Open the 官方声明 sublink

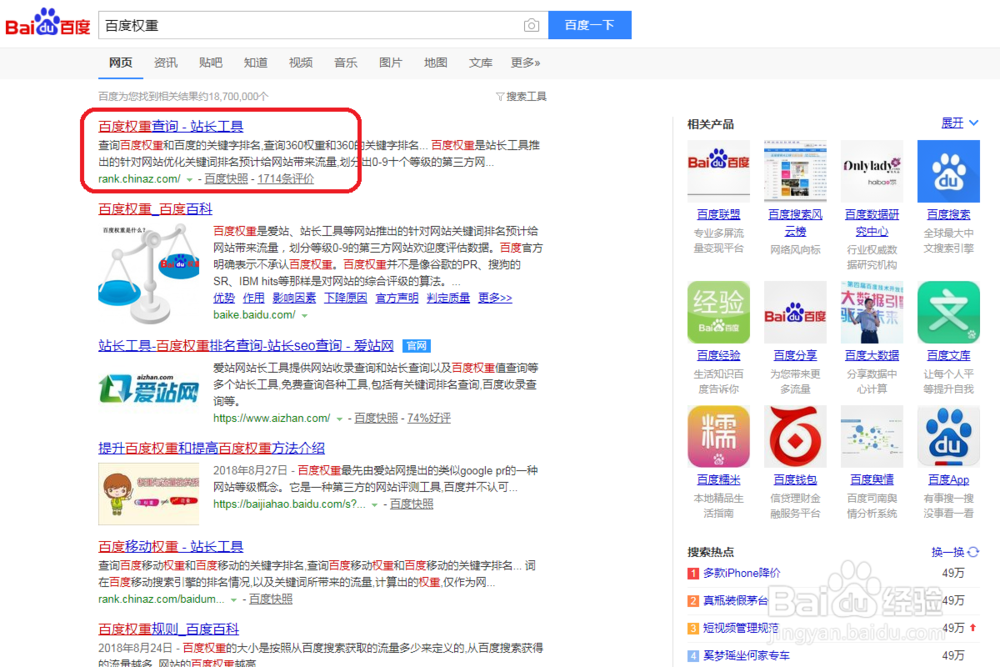click(397, 298)
